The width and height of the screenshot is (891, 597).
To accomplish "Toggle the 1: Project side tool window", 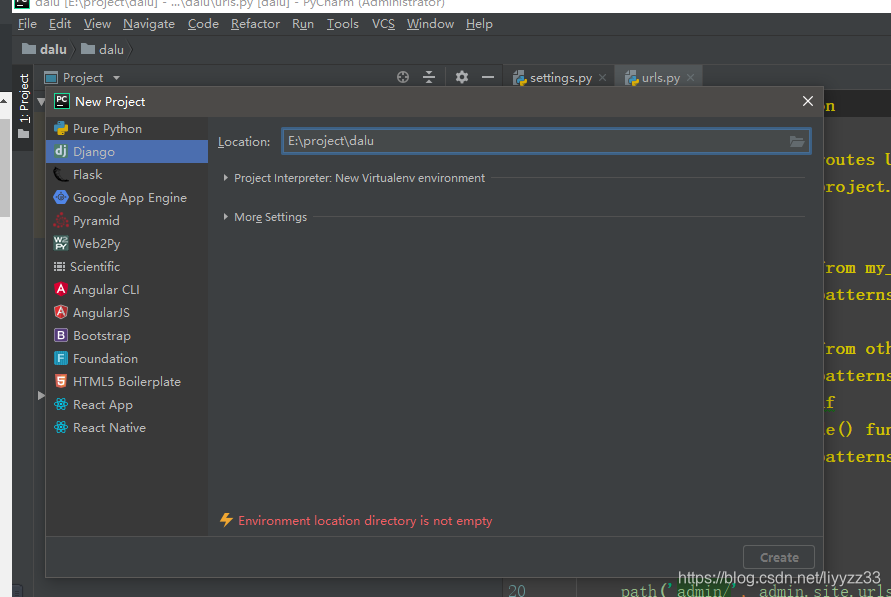I will tap(23, 106).
